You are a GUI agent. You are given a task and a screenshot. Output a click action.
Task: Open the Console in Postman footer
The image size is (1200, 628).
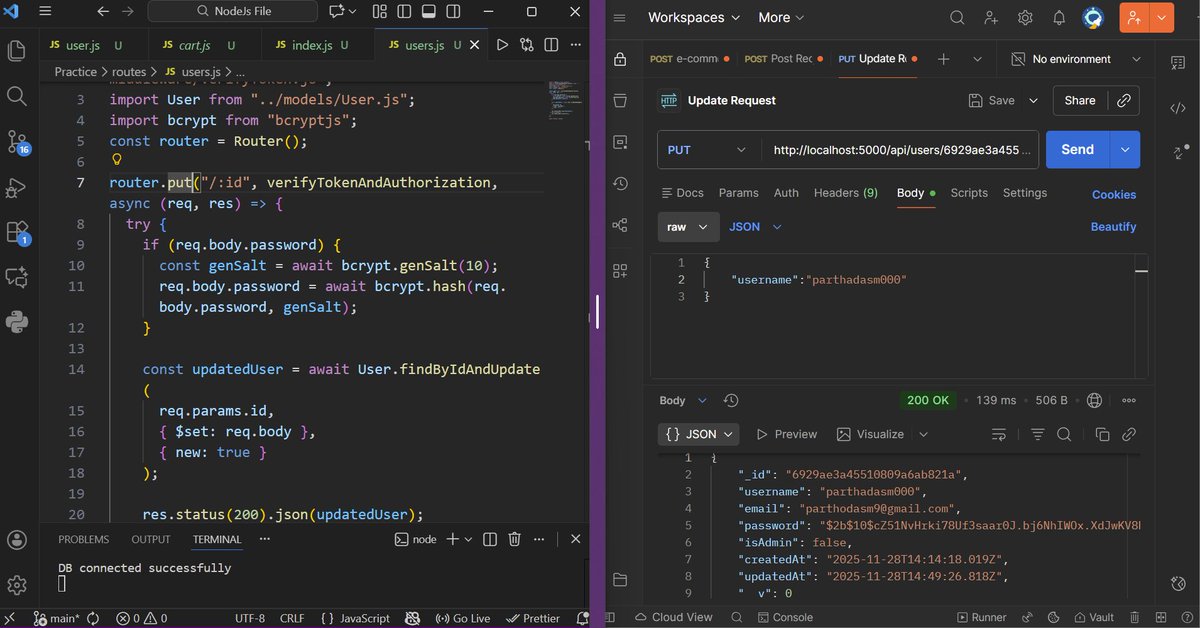[x=783, y=617]
